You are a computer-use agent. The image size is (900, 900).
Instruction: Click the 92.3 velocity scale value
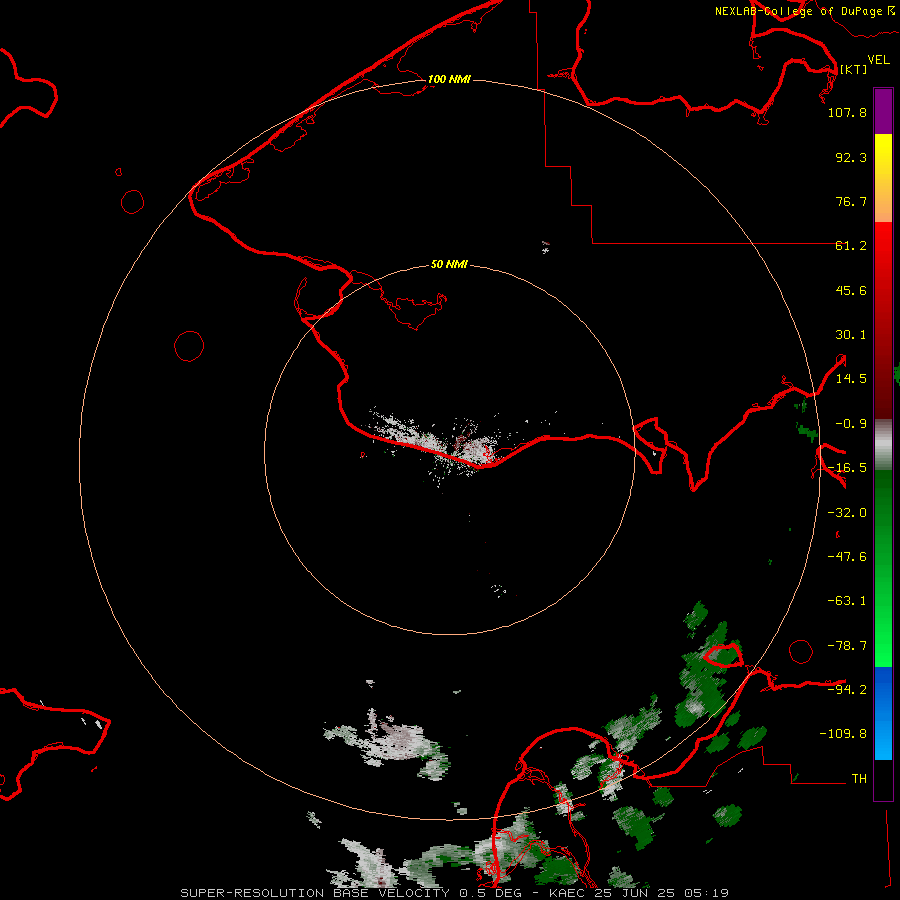(x=851, y=157)
